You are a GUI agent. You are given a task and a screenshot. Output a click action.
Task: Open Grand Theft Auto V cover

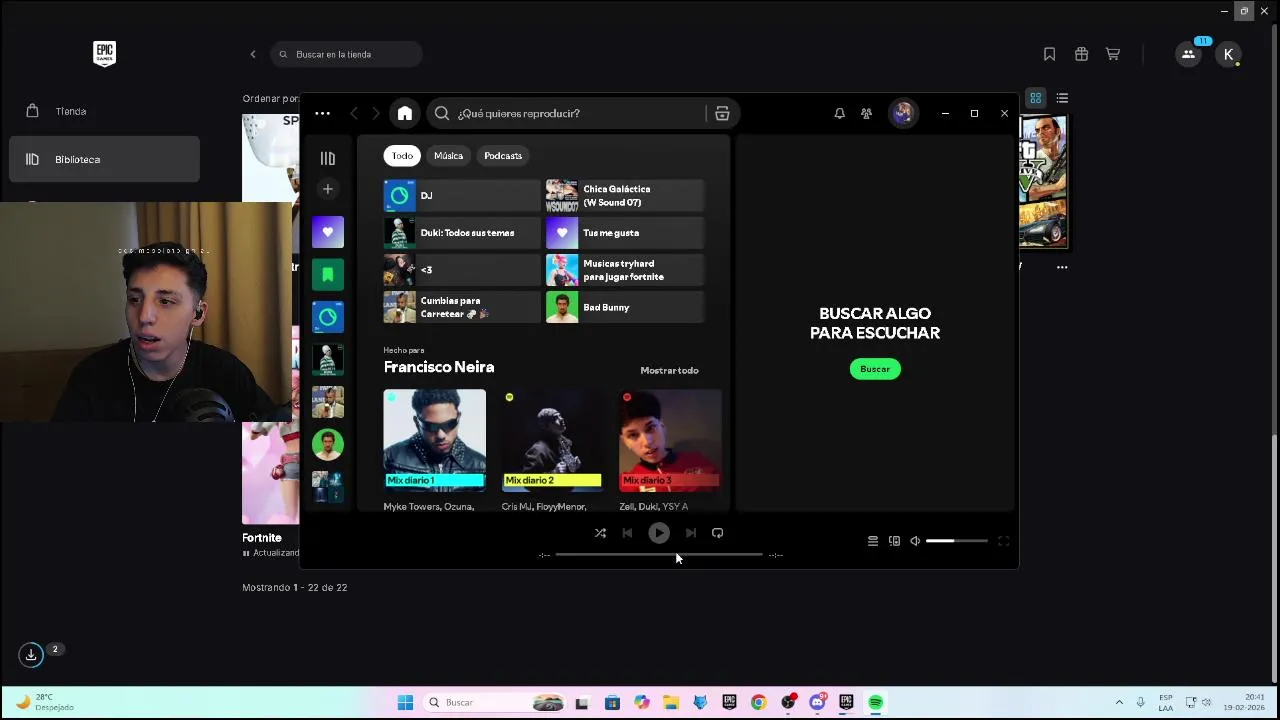(x=1043, y=182)
